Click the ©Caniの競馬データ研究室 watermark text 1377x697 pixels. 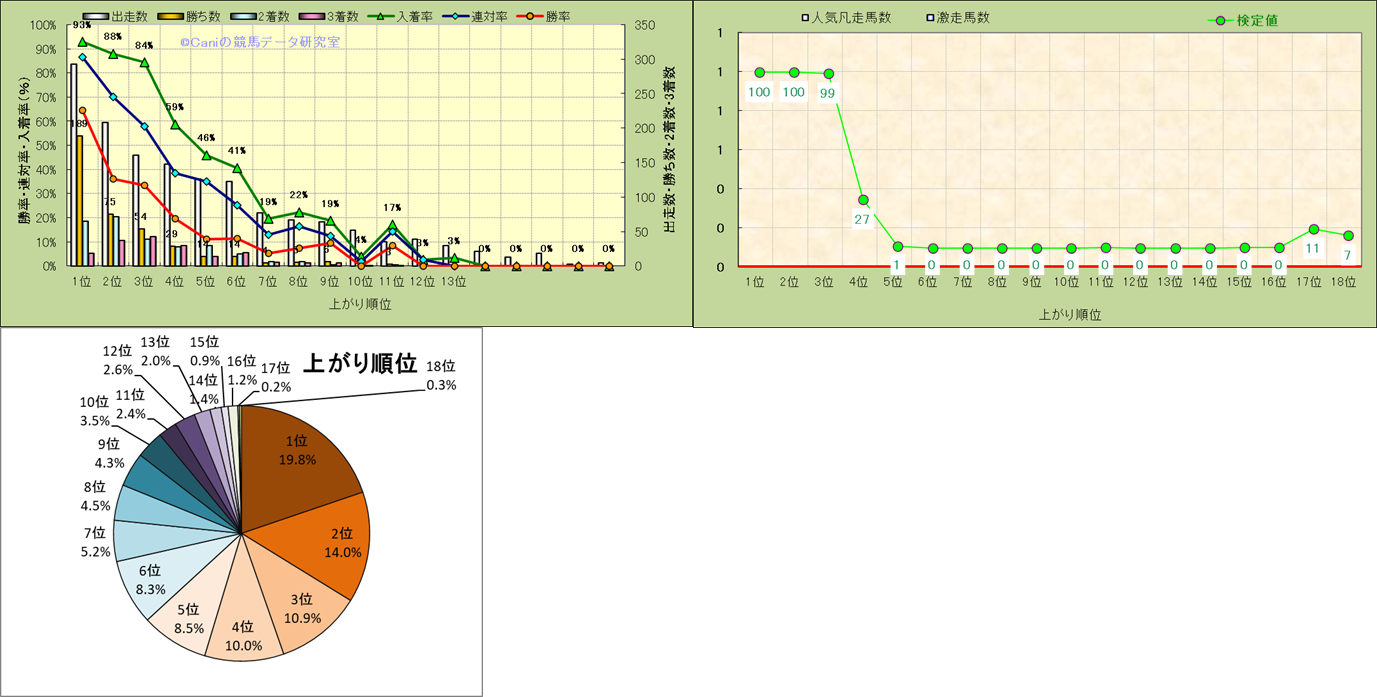click(260, 42)
